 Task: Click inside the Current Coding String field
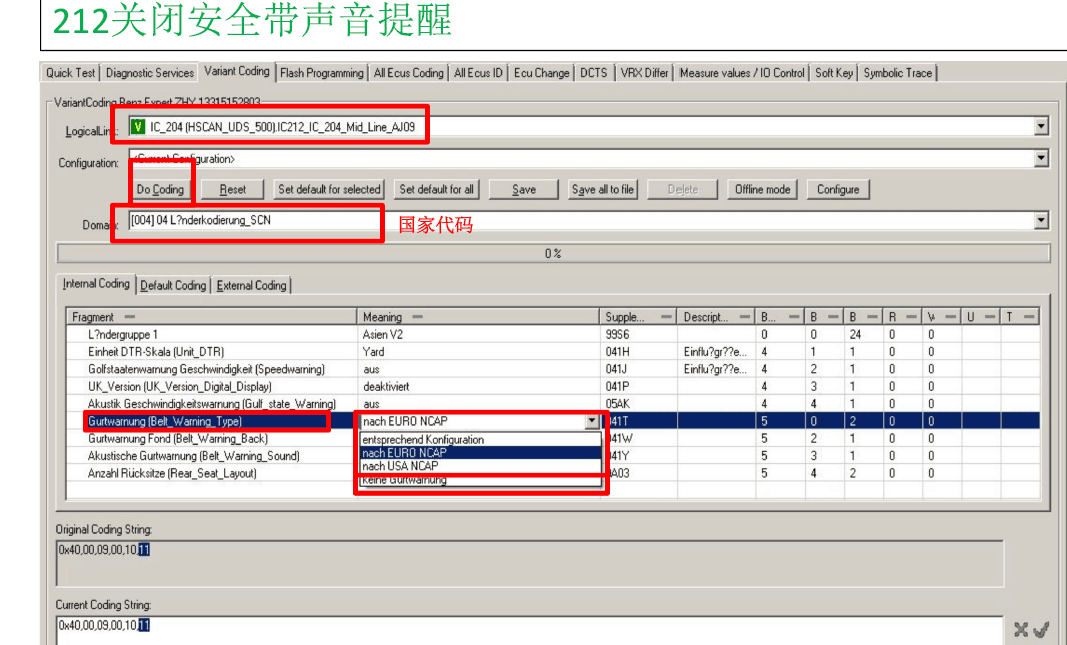500,628
